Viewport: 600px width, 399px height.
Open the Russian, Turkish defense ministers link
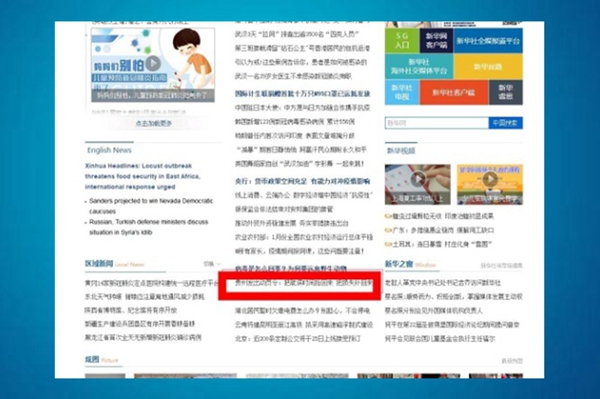148,227
